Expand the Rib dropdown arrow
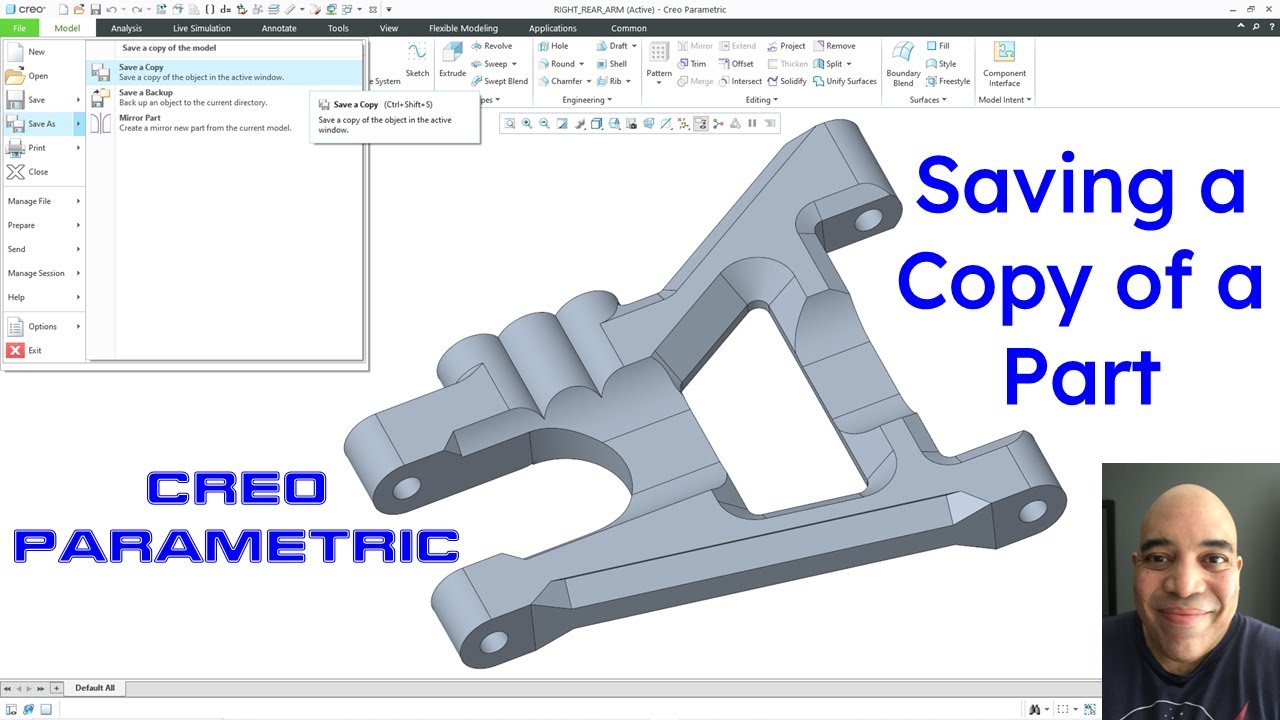 [x=629, y=82]
